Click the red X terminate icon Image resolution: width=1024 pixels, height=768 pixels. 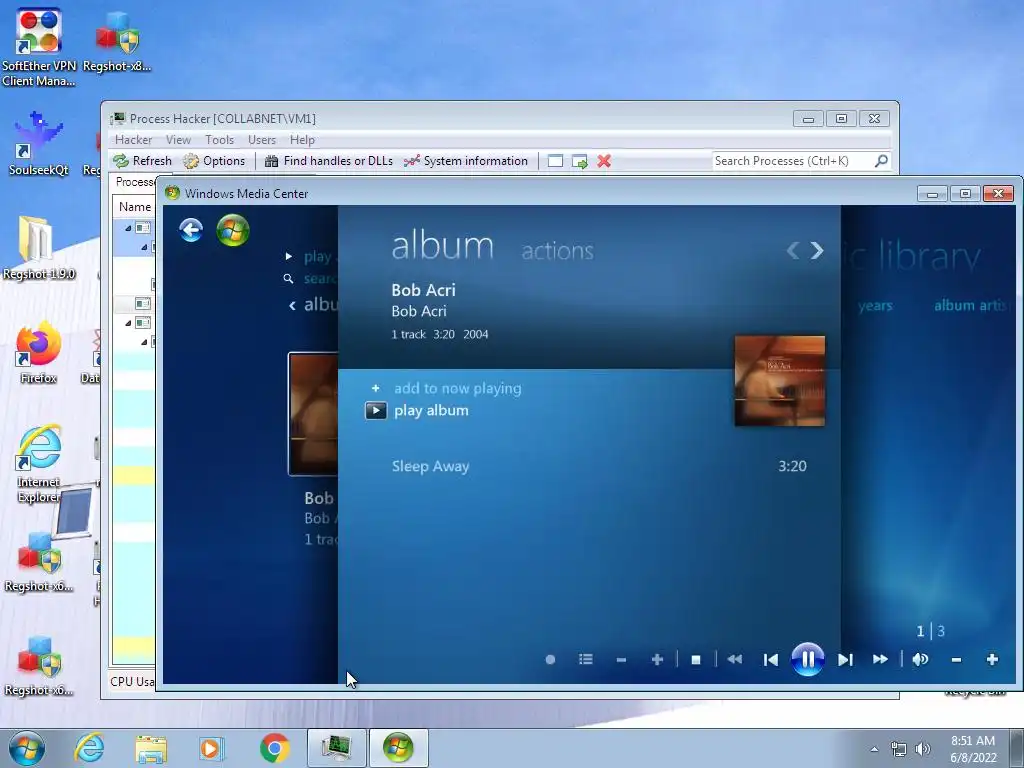[x=604, y=161]
